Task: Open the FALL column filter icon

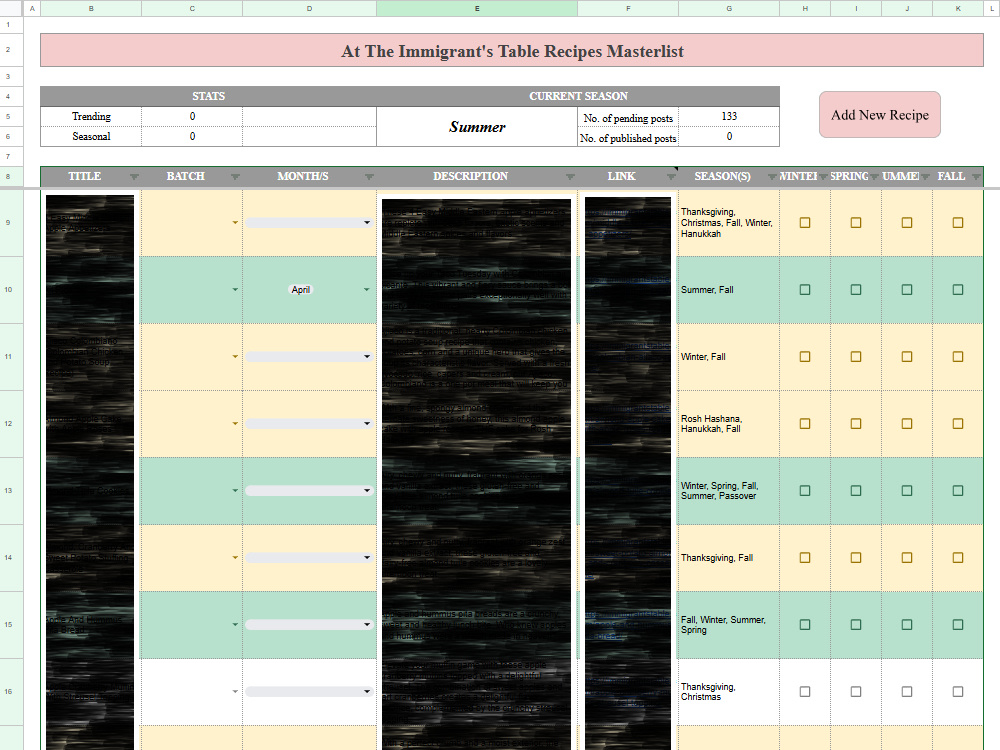Action: click(x=976, y=177)
